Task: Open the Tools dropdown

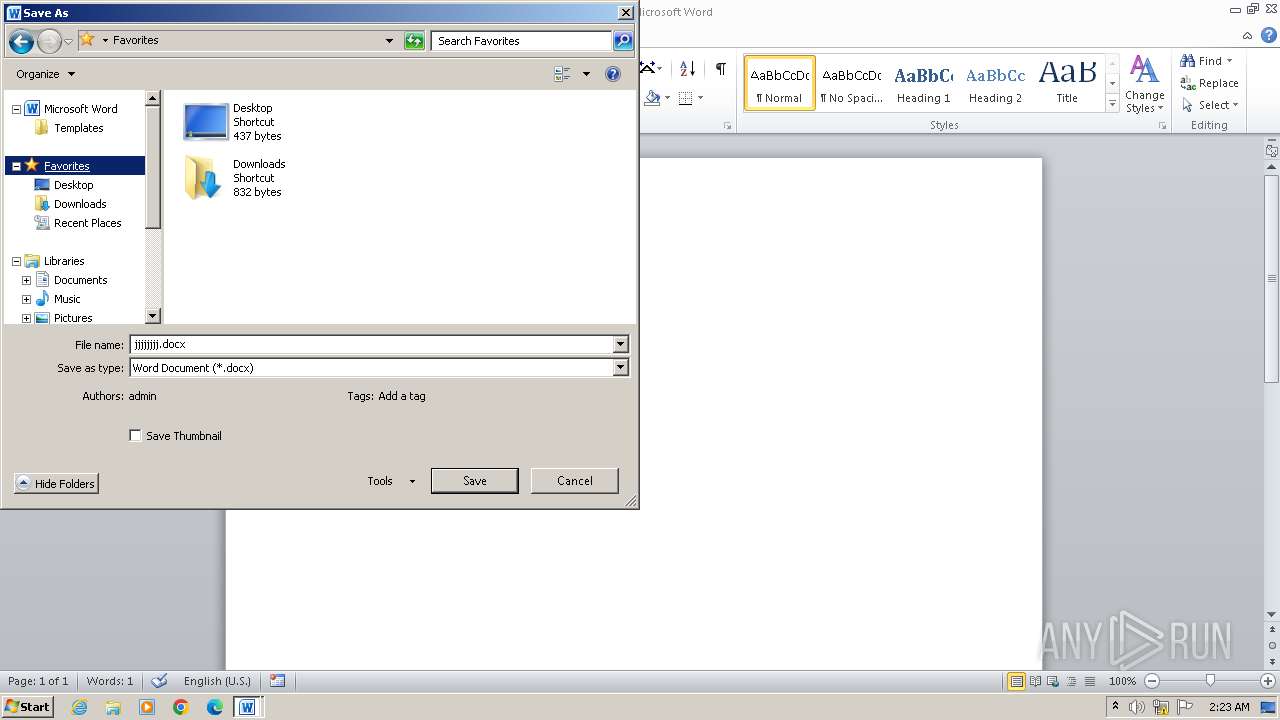Action: [x=390, y=481]
